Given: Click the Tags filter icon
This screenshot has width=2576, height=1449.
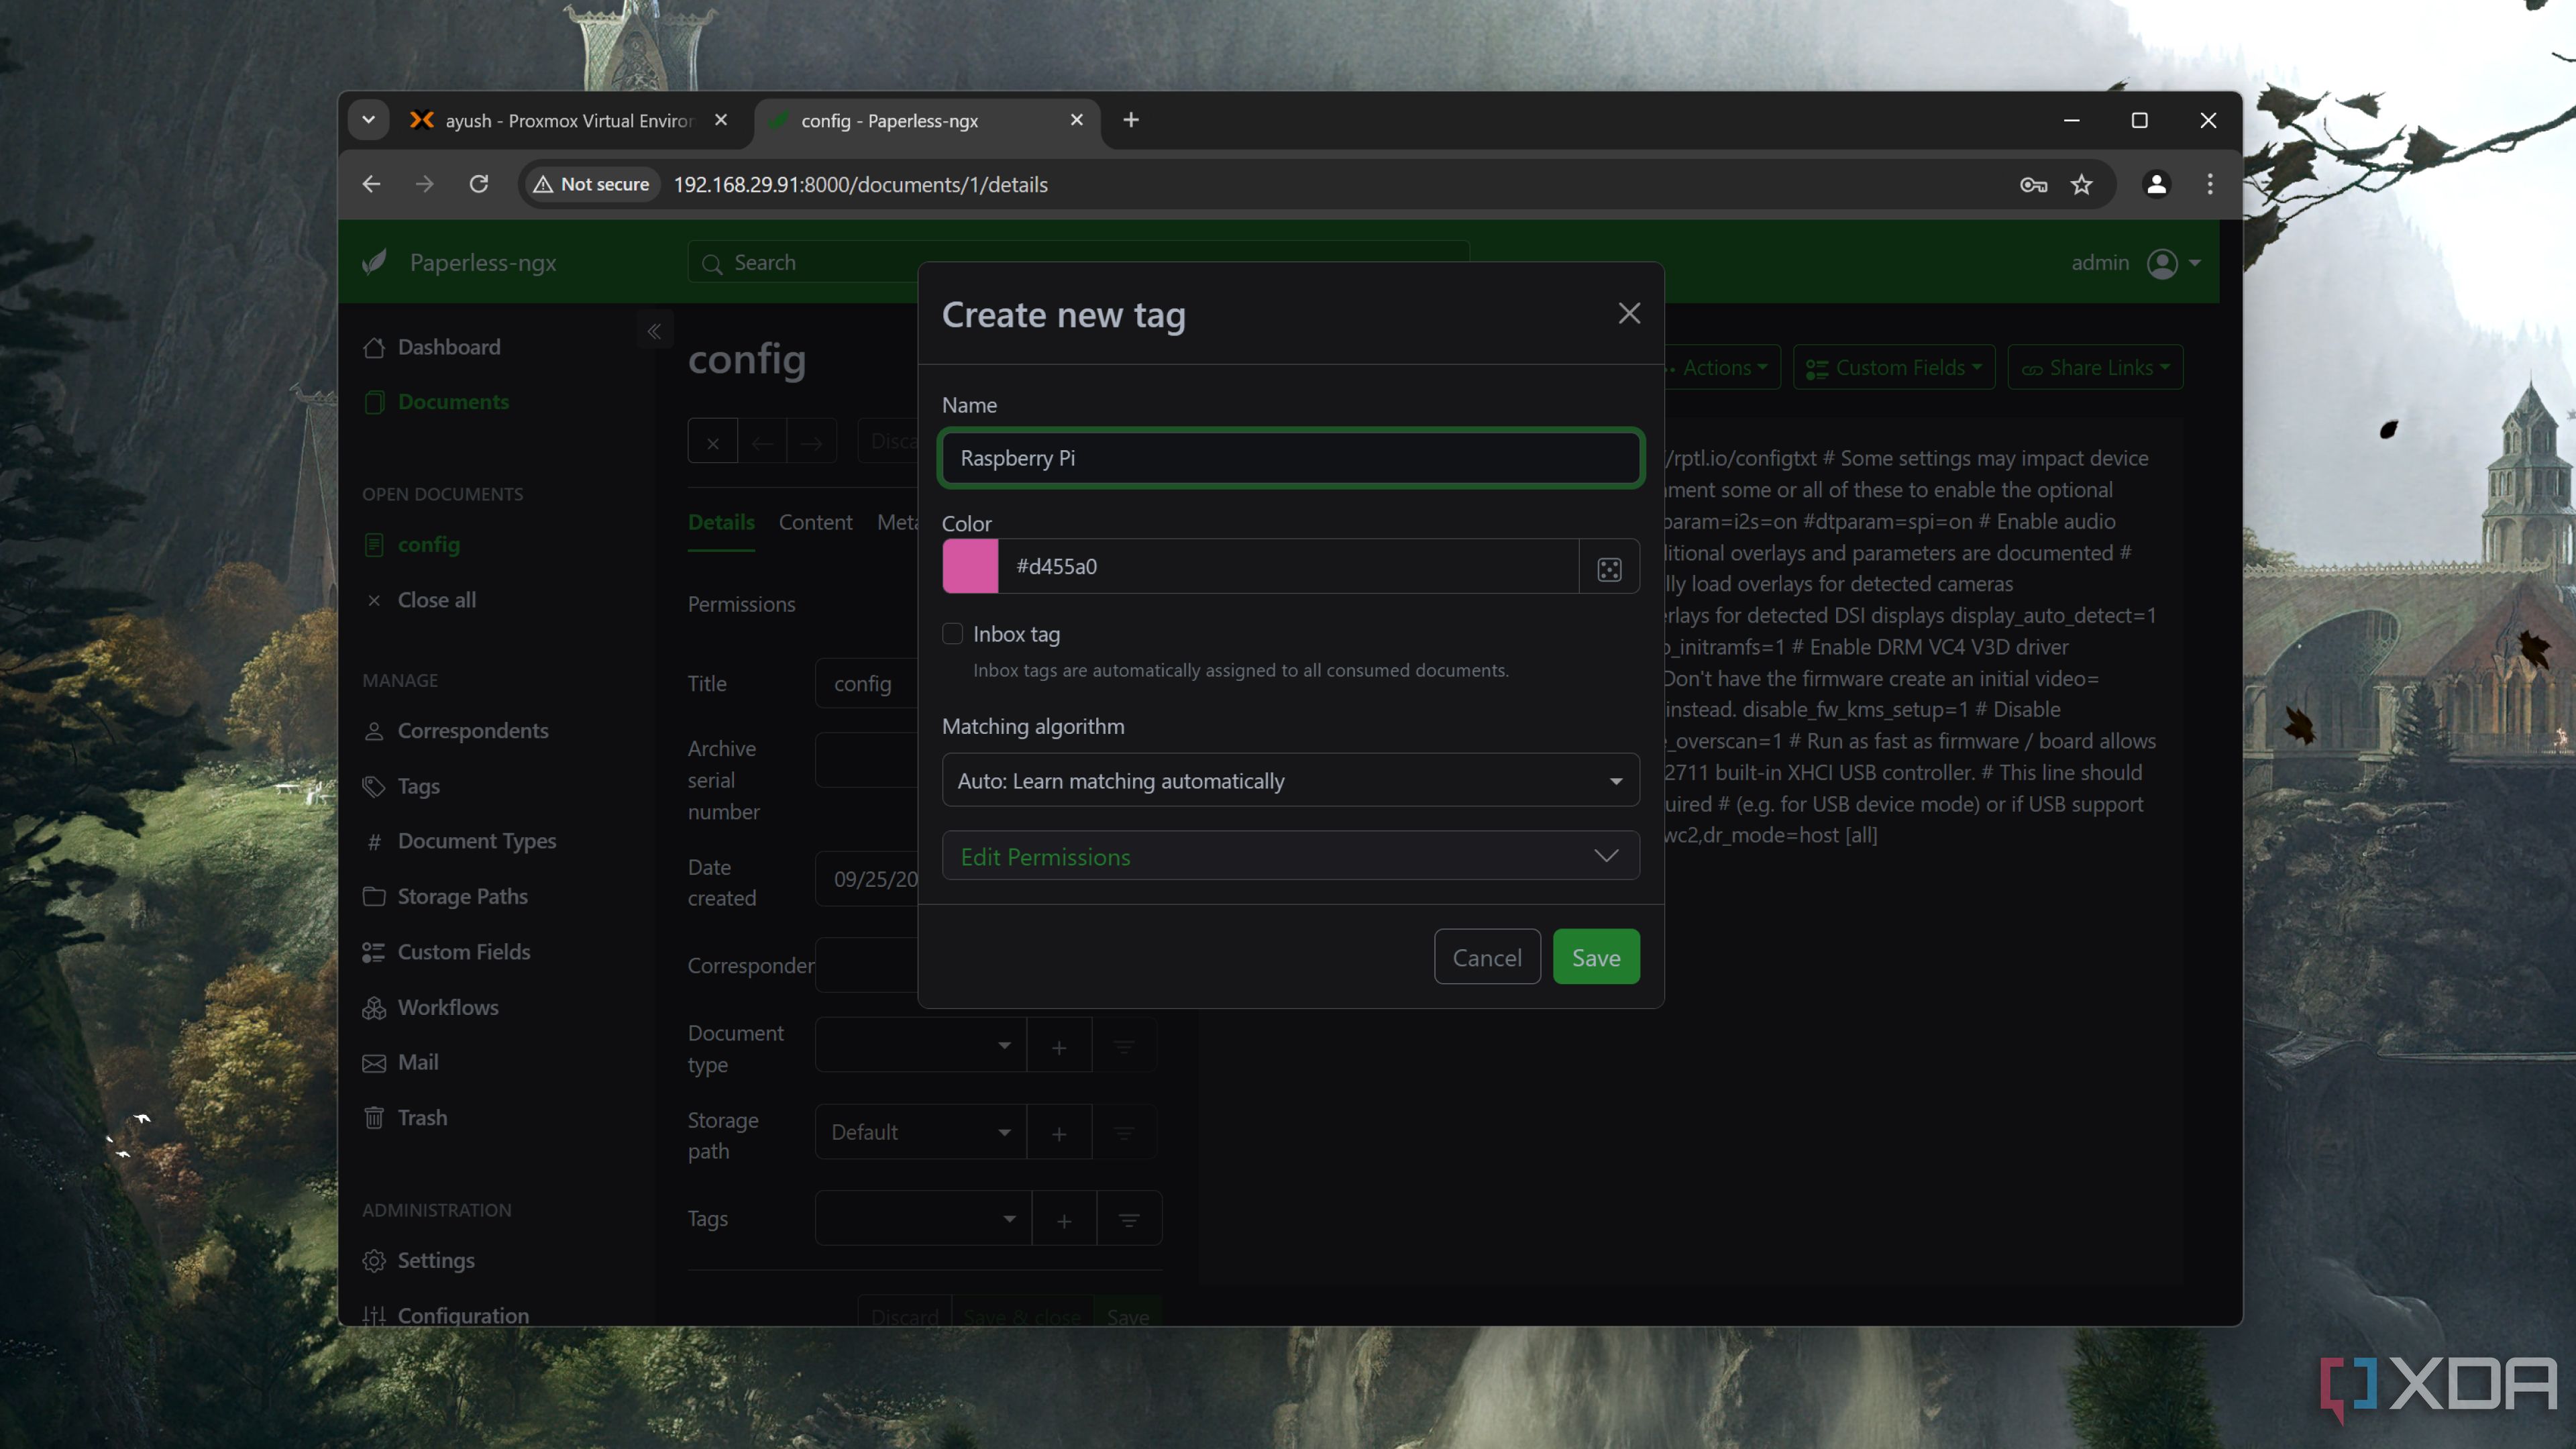Looking at the screenshot, I should [x=1129, y=1220].
